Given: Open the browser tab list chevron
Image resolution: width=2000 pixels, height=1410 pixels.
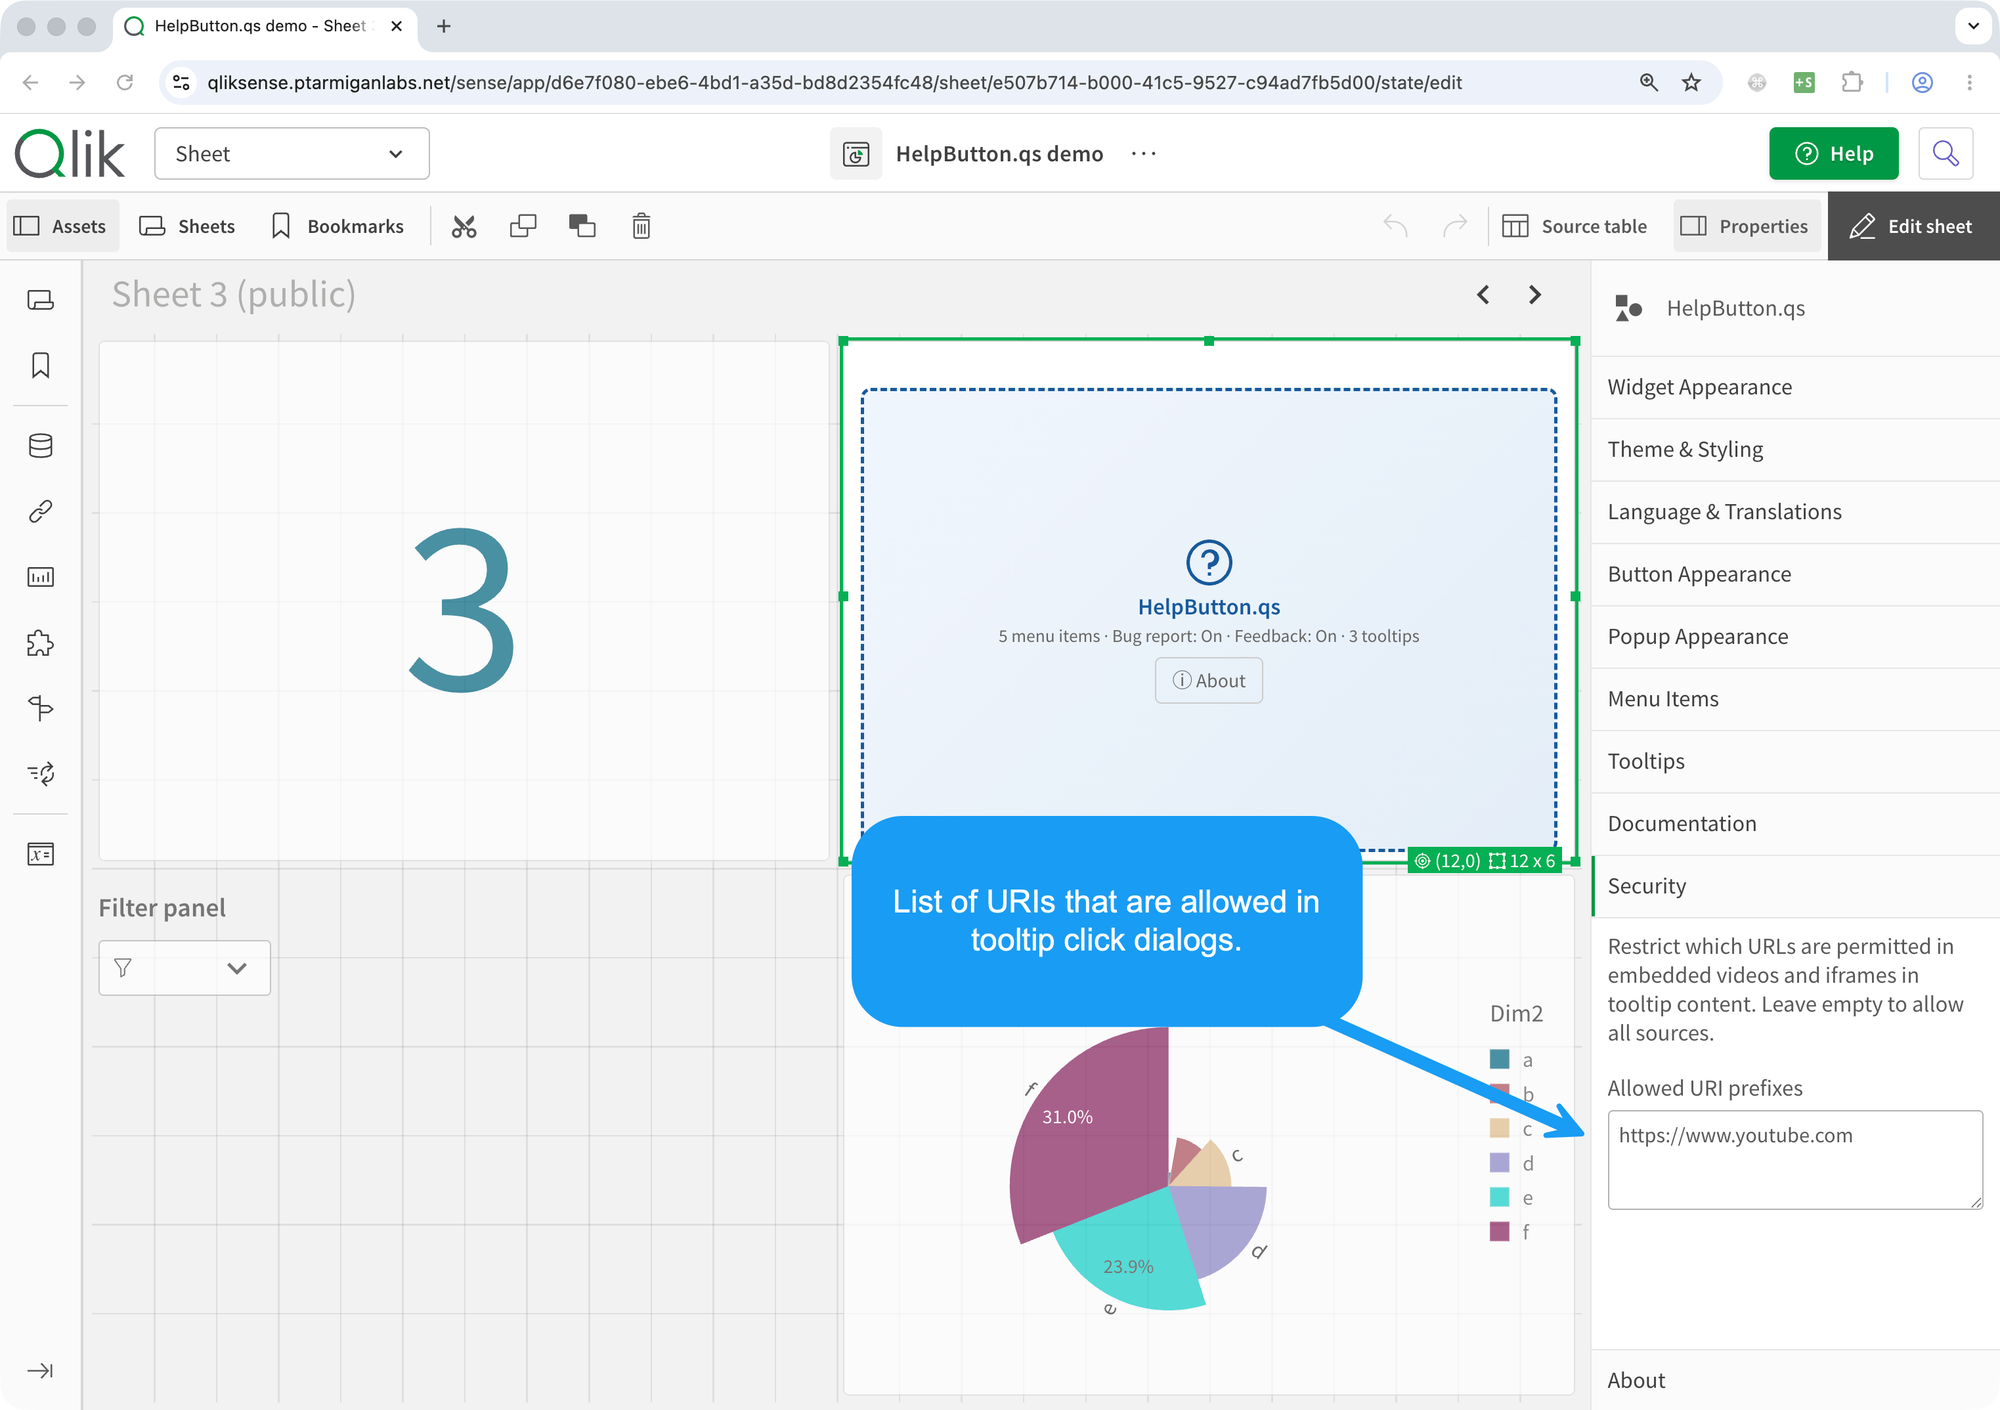Looking at the screenshot, I should pos(1973,26).
